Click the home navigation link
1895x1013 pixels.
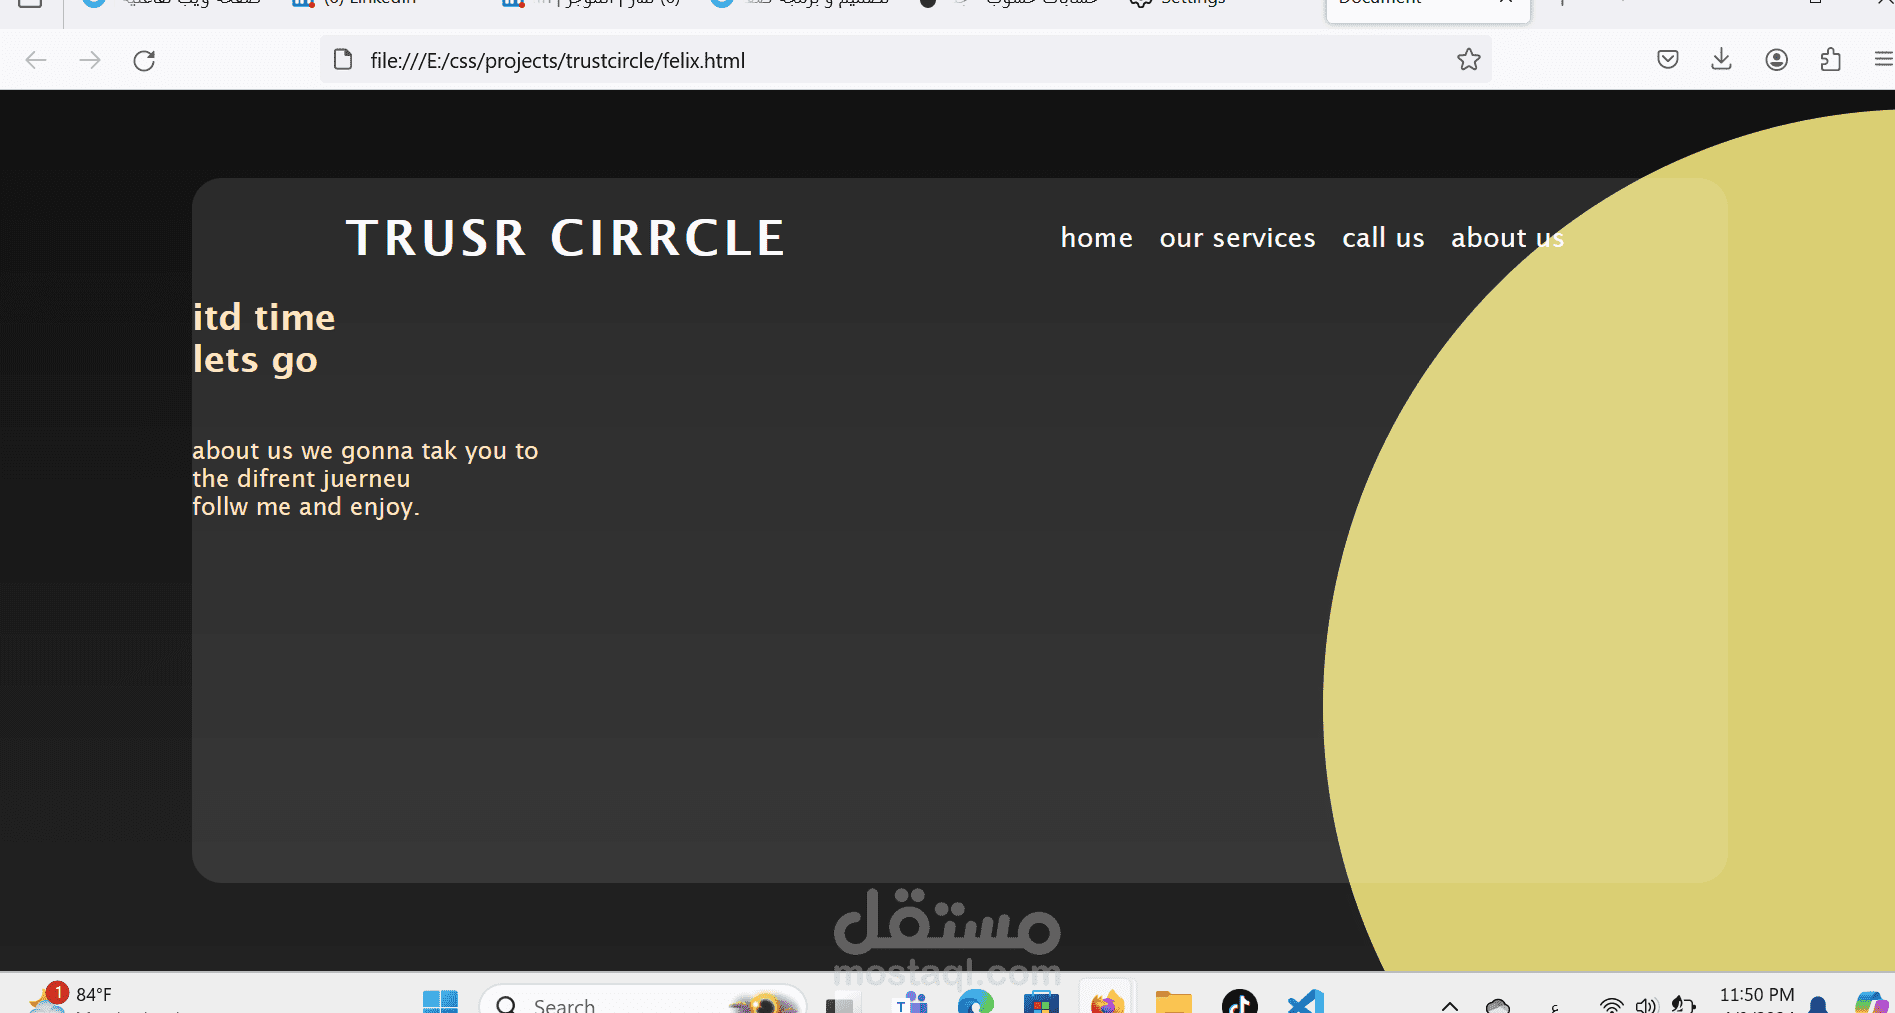coord(1096,238)
